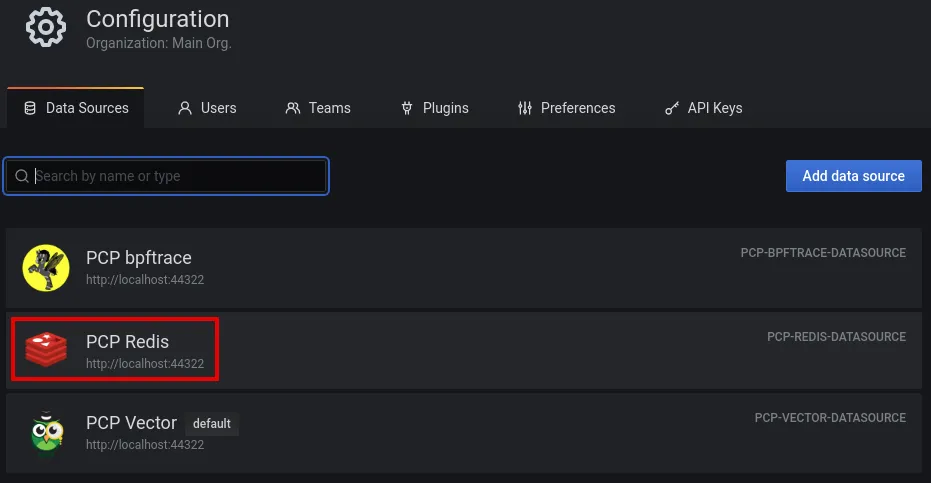Click the PCP bpftrace pony logo

(x=46, y=268)
